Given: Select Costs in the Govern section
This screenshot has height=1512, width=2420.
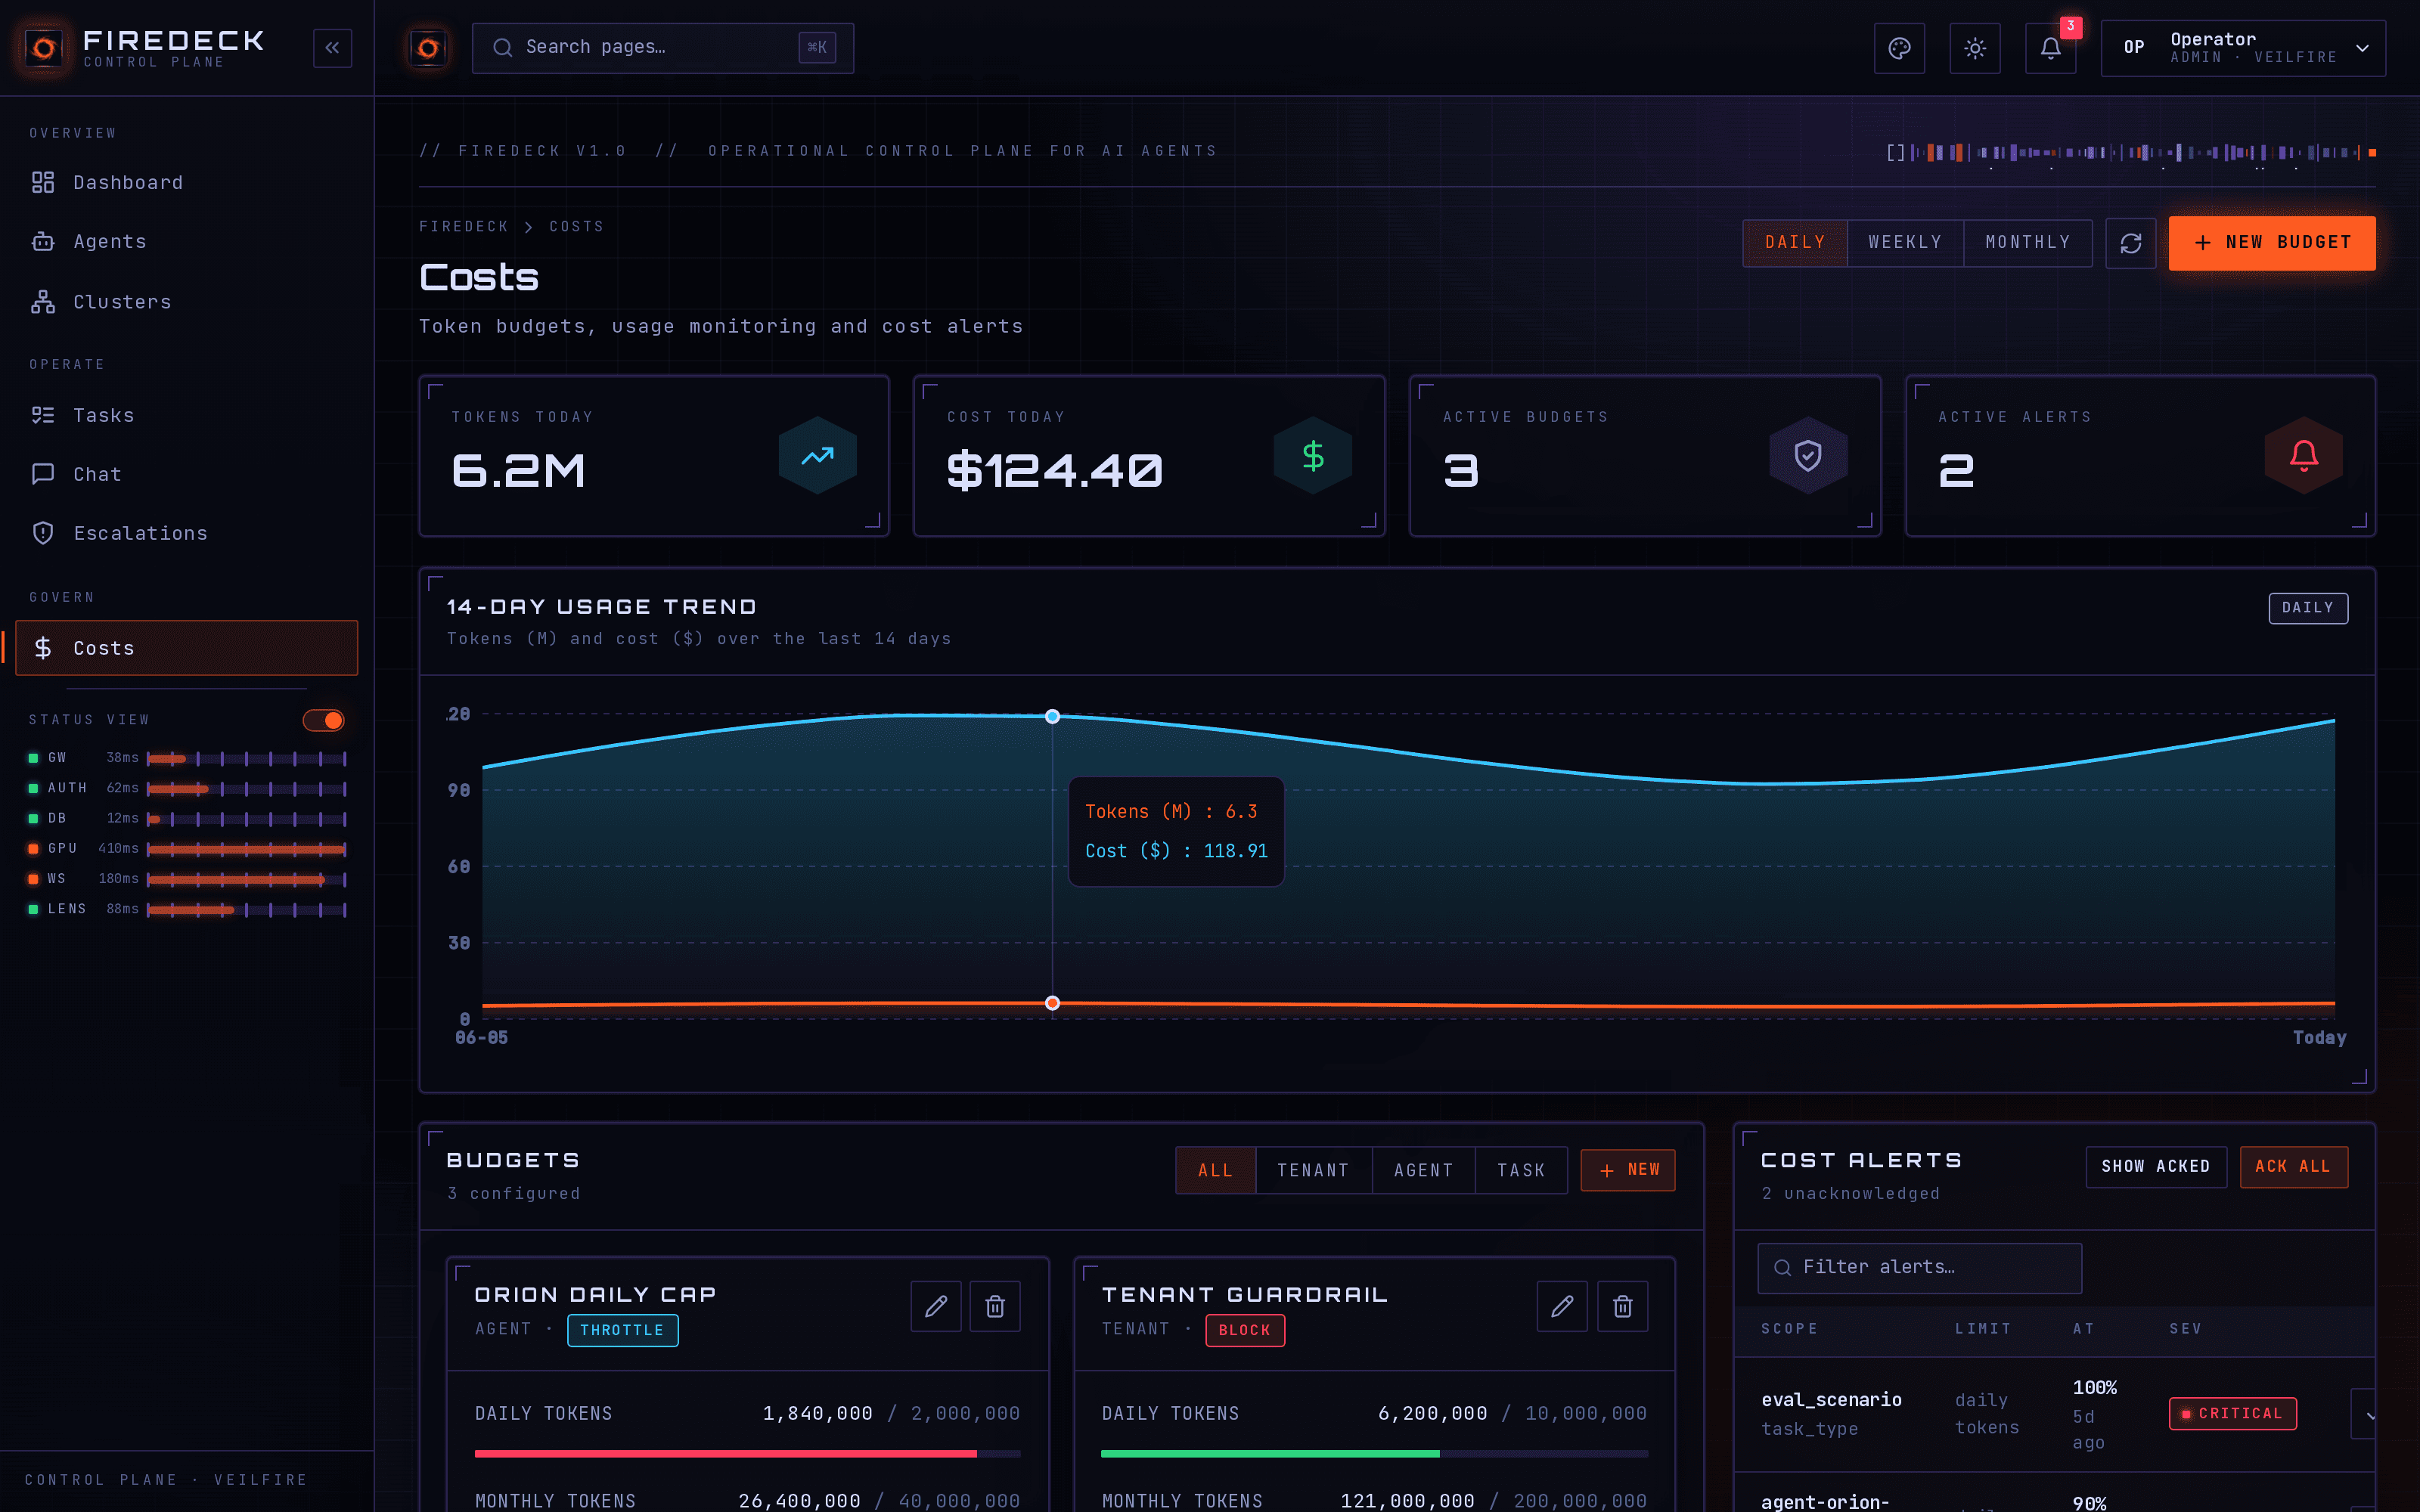Looking at the screenshot, I should (x=187, y=648).
